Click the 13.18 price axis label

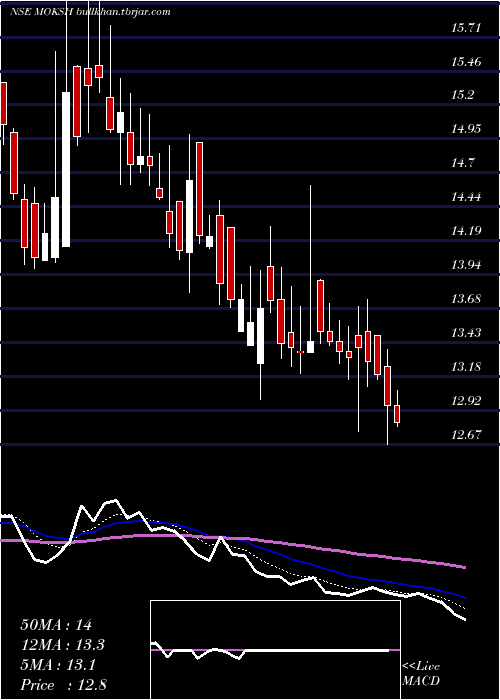[x=466, y=367]
